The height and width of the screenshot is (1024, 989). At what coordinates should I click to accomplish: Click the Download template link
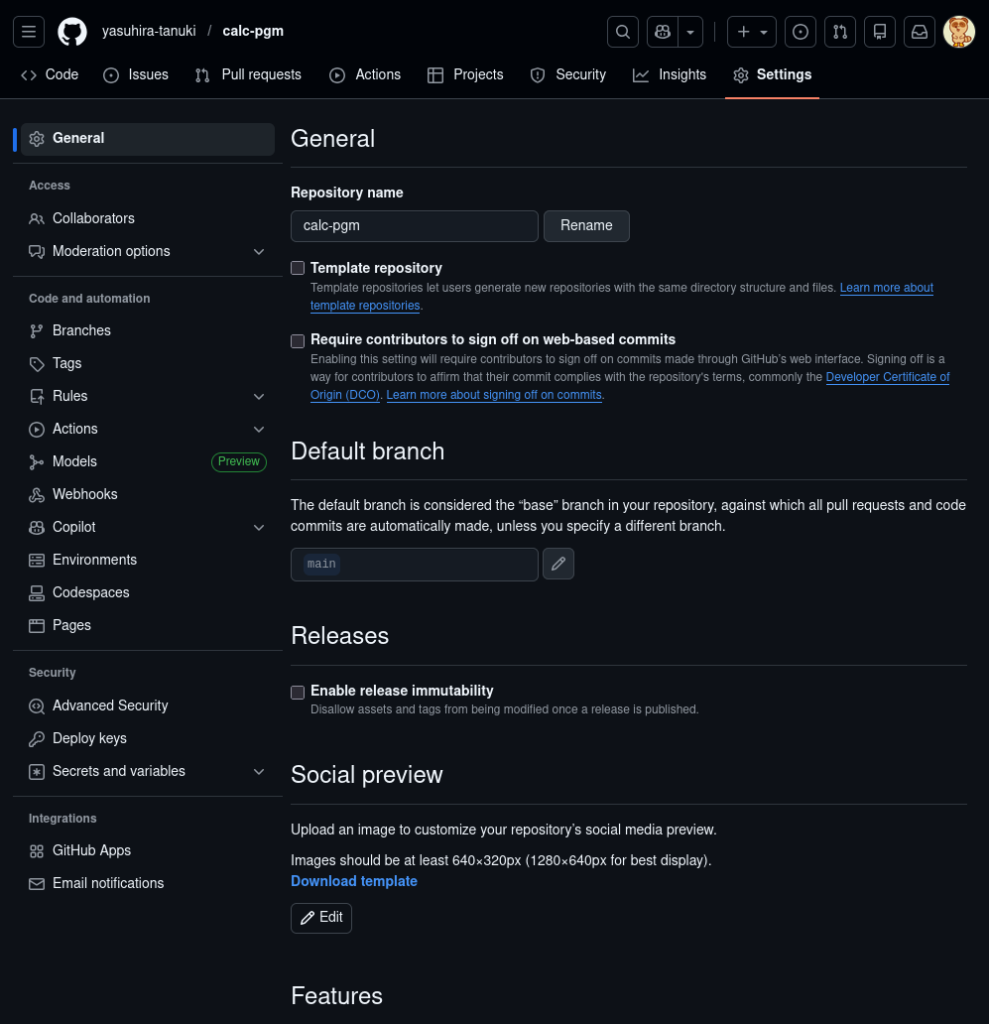coord(354,881)
